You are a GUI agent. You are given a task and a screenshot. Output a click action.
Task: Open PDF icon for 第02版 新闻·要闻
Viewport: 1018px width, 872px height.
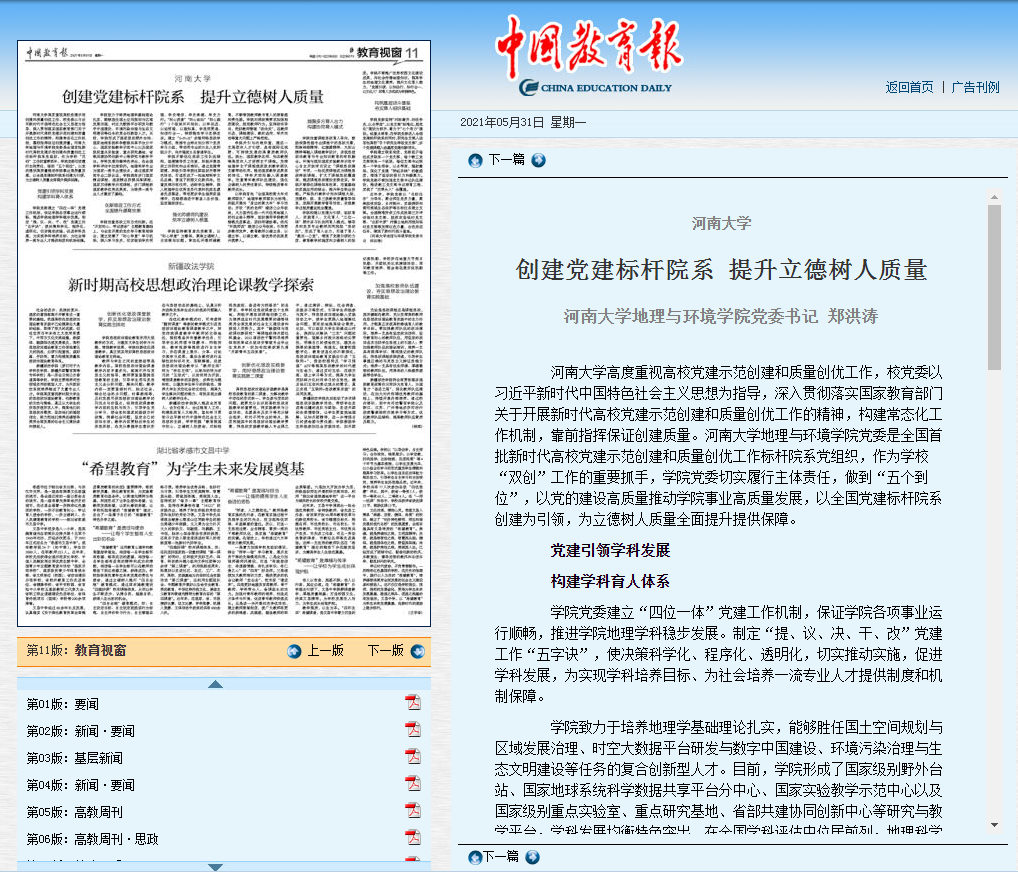click(x=413, y=730)
